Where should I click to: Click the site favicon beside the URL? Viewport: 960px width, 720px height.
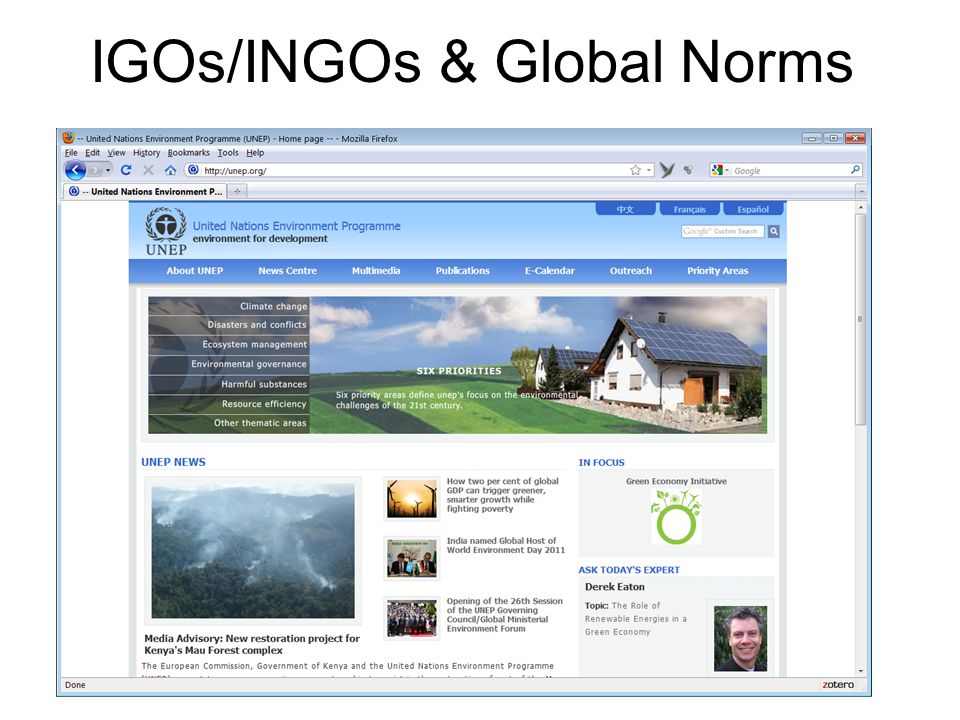tap(193, 170)
